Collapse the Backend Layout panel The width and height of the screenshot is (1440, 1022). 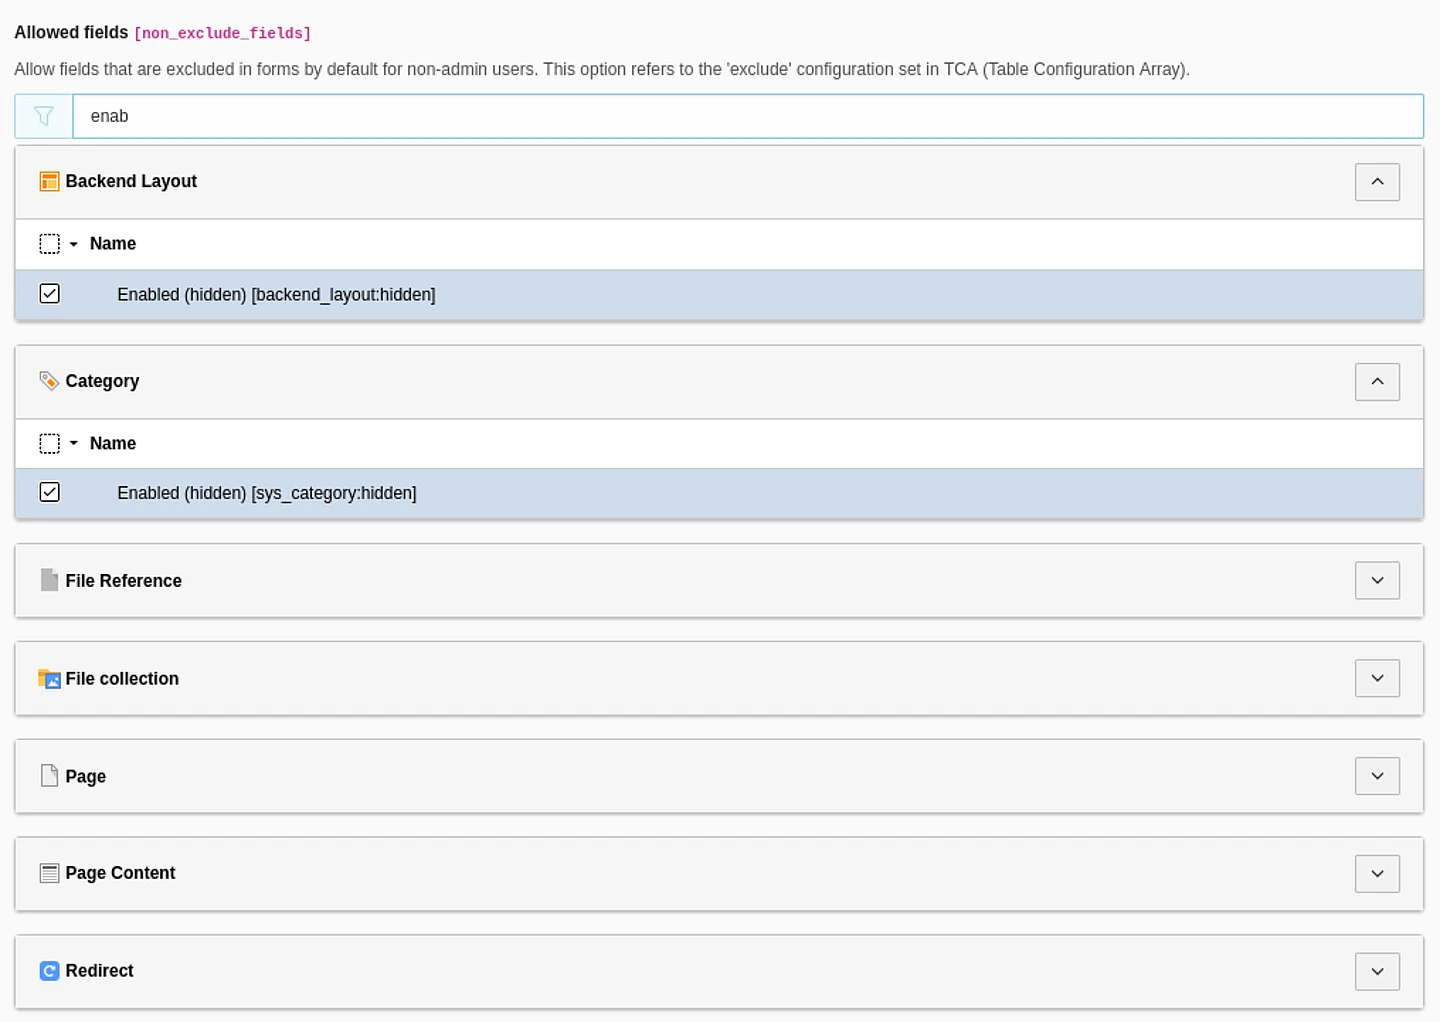tap(1377, 182)
